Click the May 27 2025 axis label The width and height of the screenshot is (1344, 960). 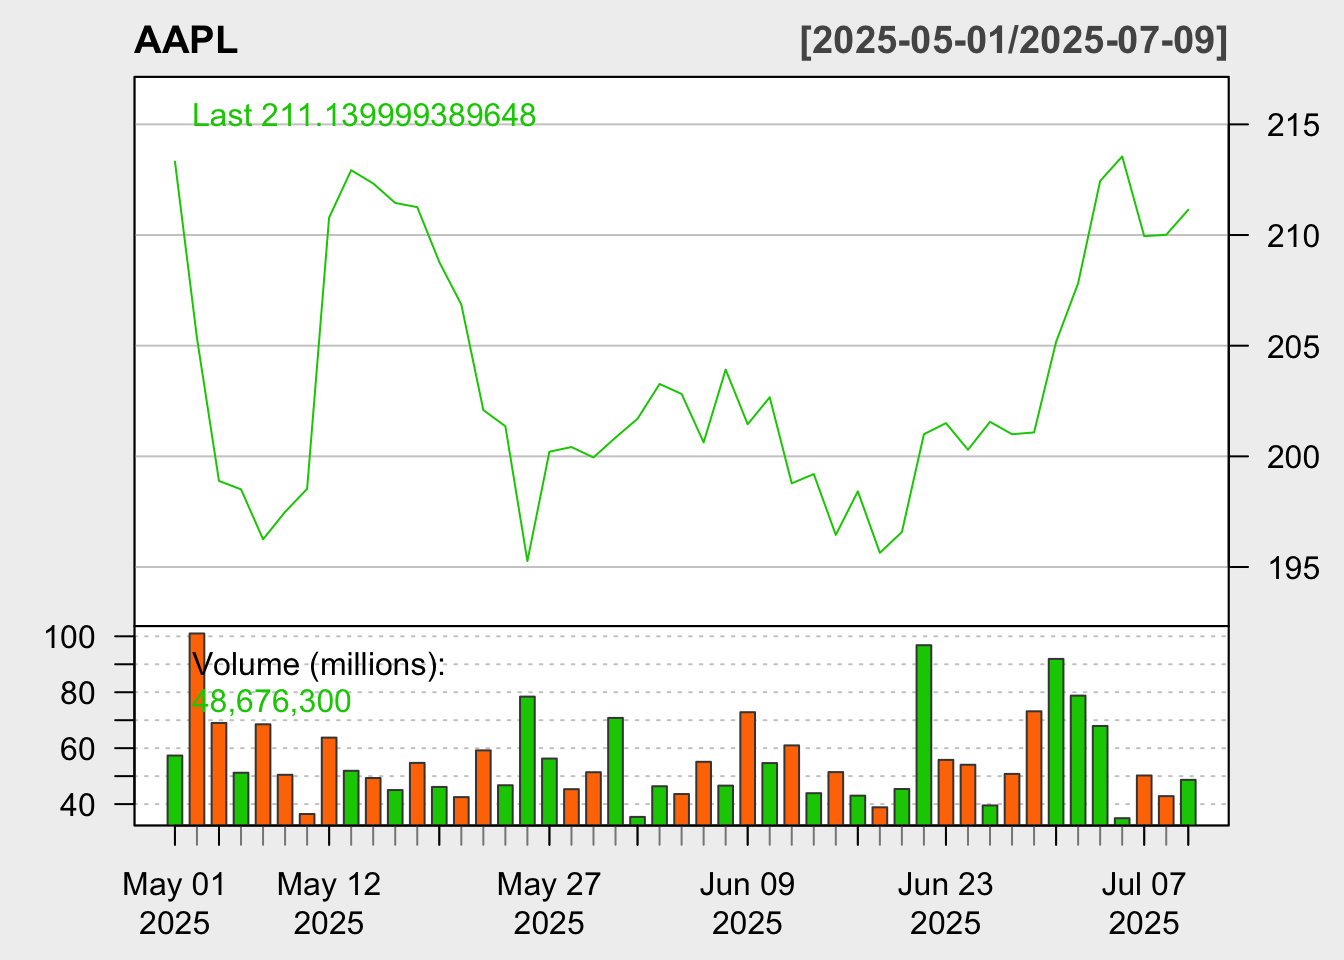(548, 903)
